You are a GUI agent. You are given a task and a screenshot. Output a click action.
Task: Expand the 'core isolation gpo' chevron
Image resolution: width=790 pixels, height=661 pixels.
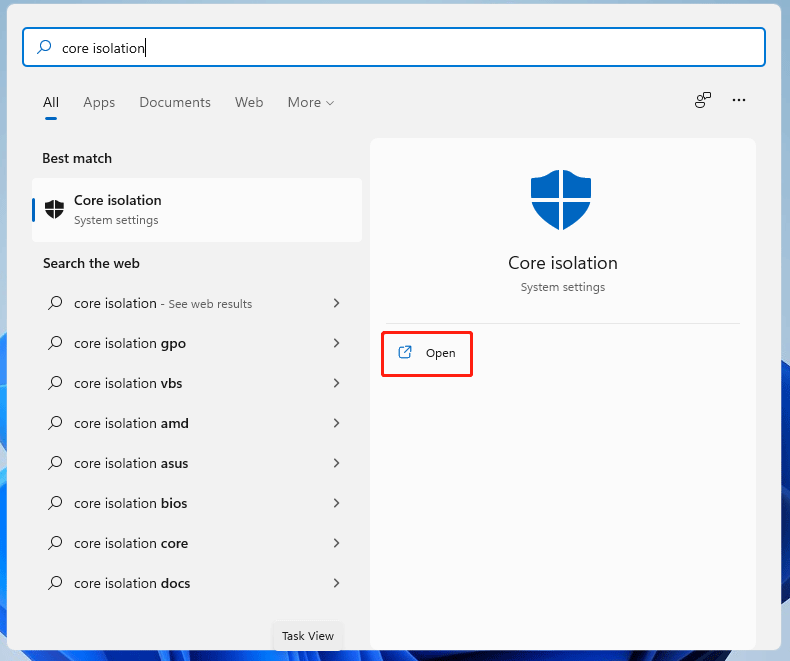pos(337,343)
